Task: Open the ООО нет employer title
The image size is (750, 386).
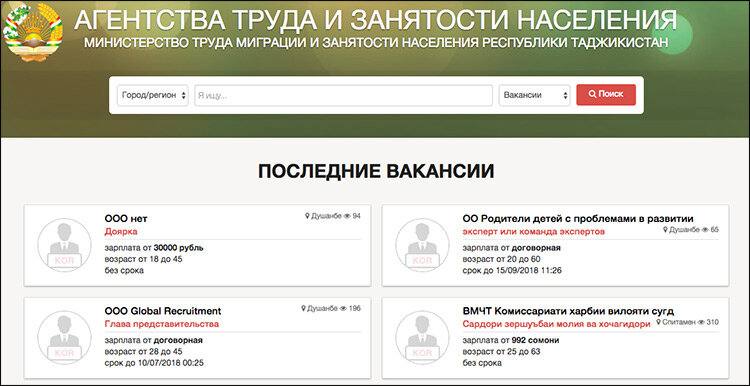Action: point(126,219)
